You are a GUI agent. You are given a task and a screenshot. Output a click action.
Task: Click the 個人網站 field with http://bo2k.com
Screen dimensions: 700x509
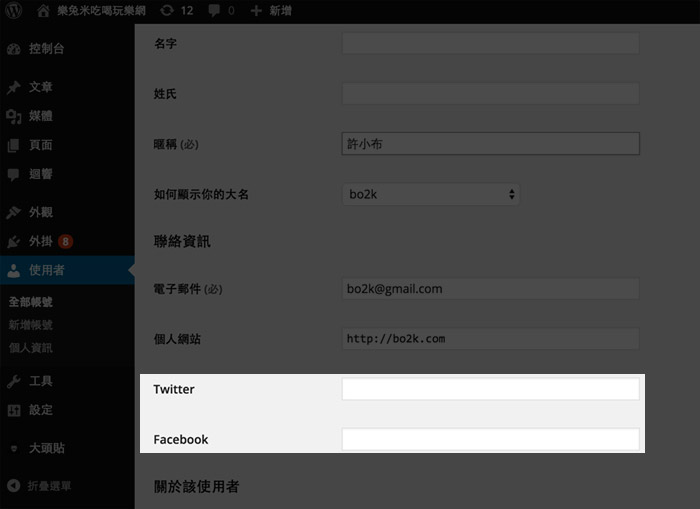tap(491, 339)
